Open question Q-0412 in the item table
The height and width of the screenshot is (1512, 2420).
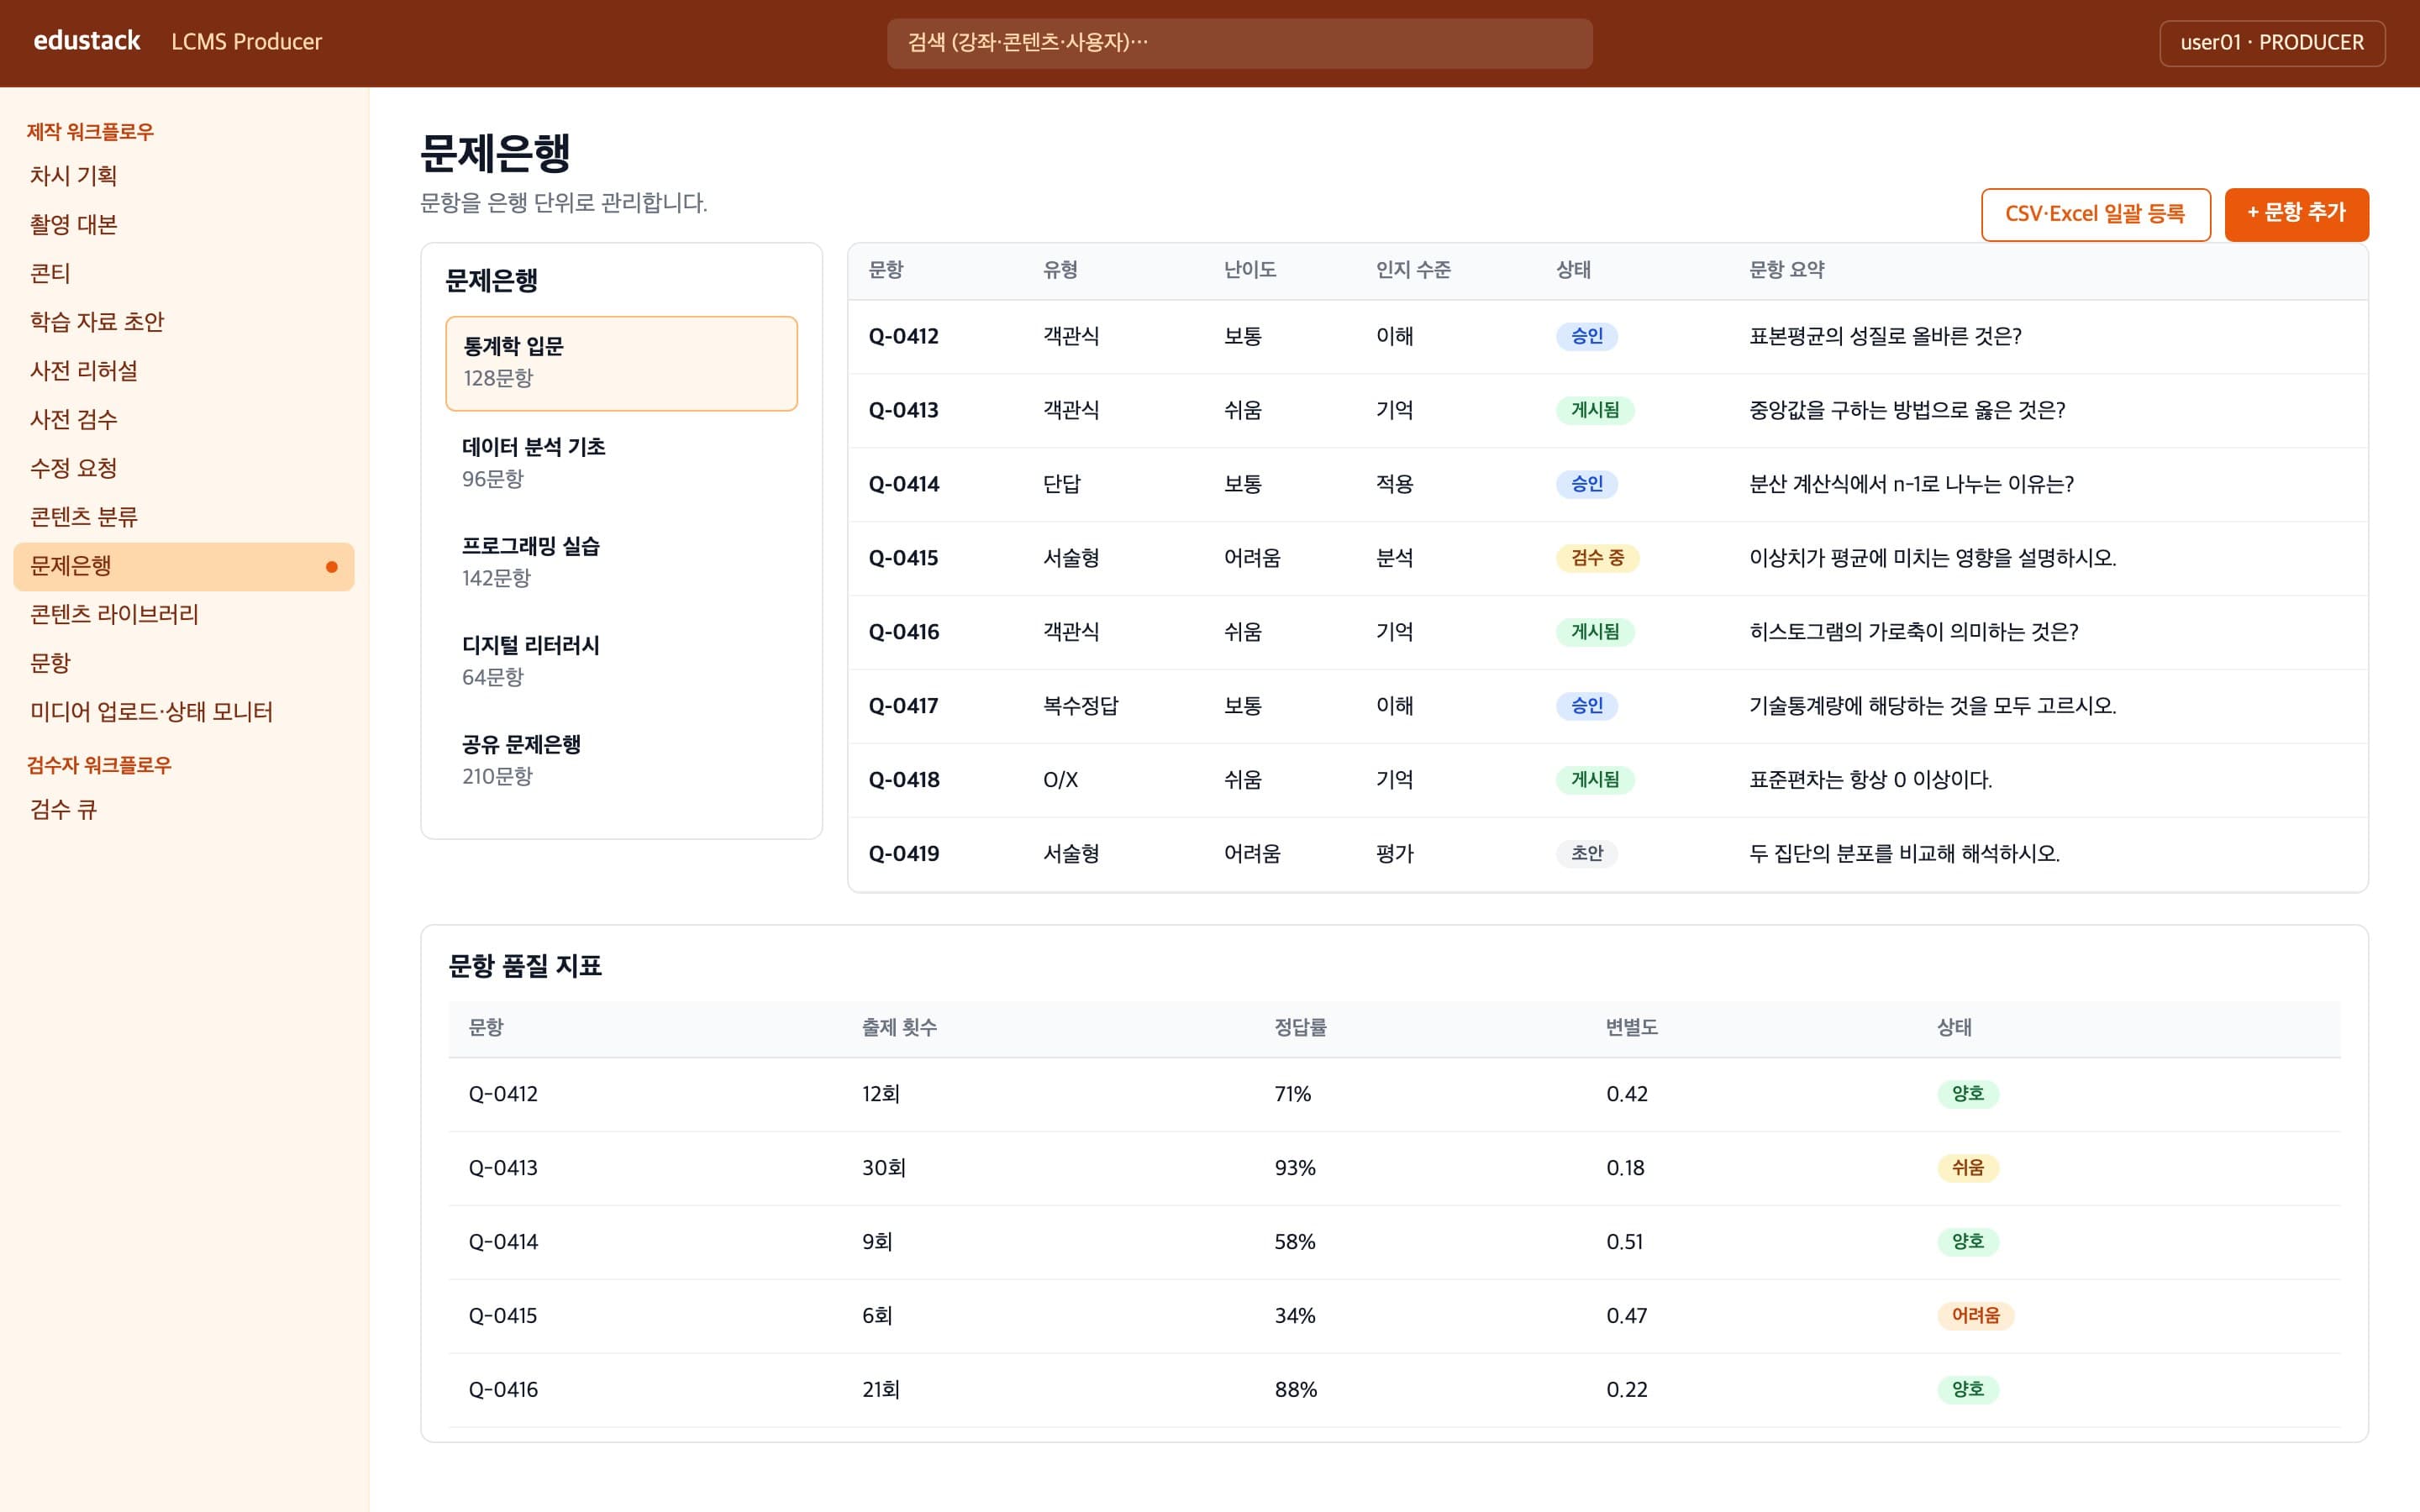[903, 337]
